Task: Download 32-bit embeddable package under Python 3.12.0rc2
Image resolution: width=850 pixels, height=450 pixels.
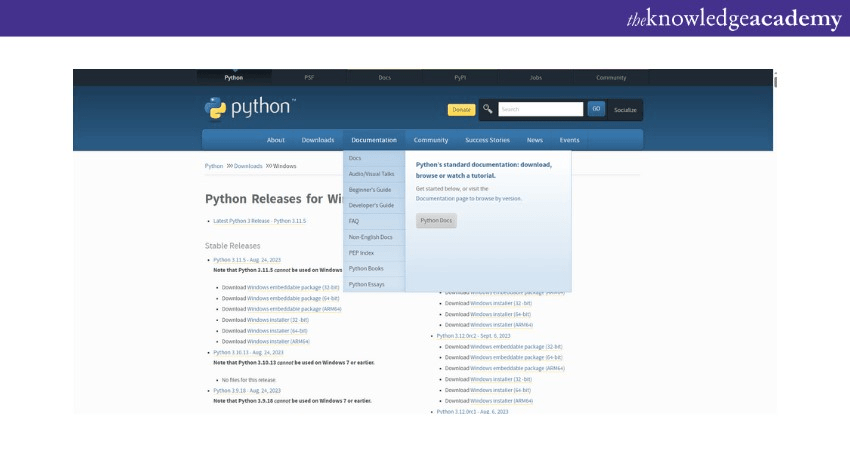Action: (517, 346)
